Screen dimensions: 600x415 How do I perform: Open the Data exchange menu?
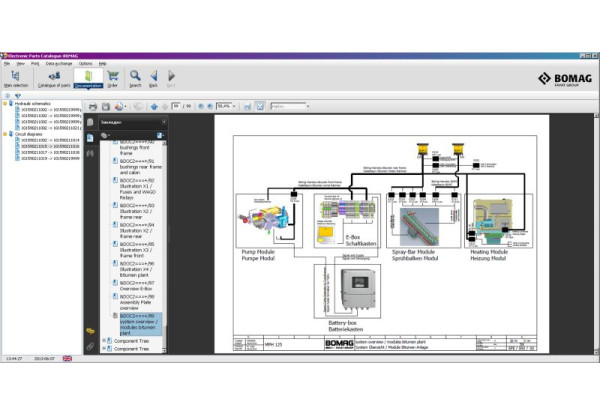tap(58, 63)
